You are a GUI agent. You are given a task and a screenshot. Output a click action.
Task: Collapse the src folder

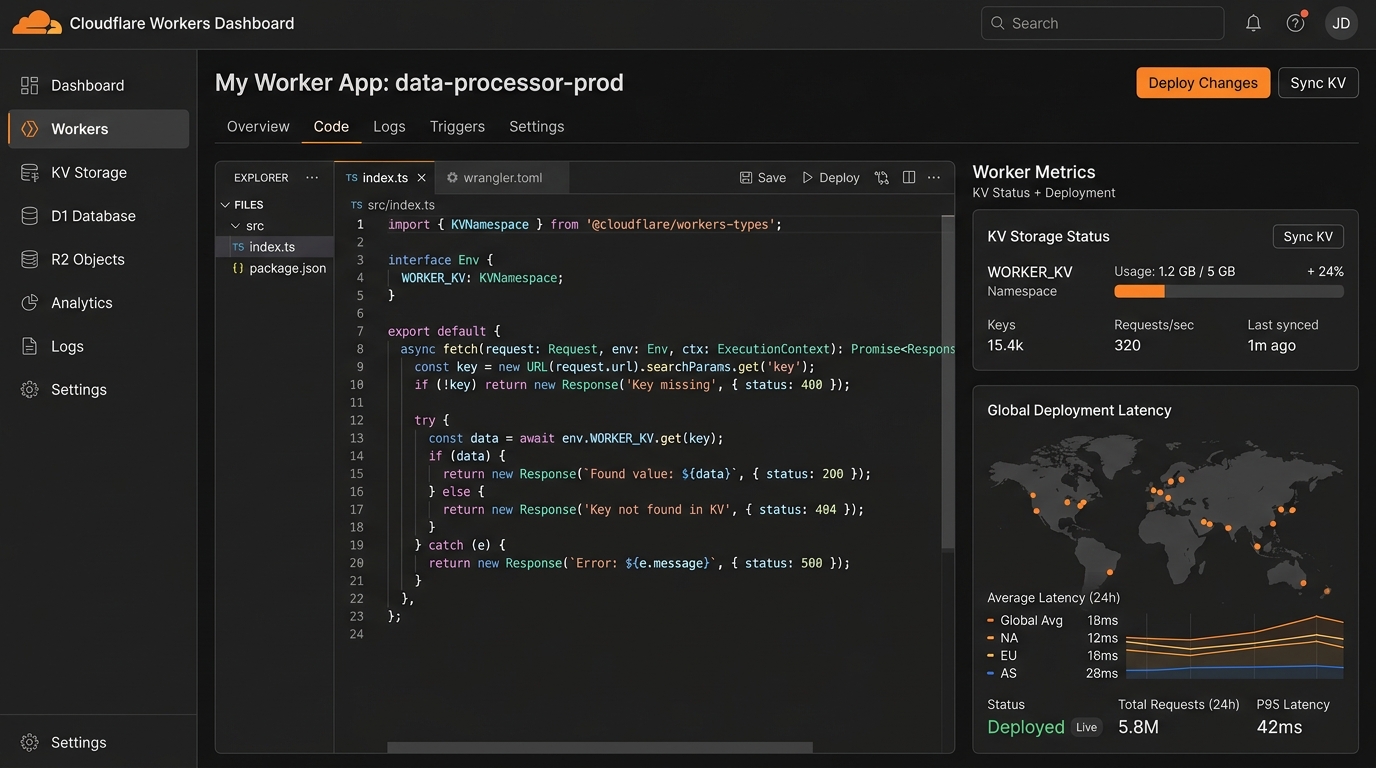236,226
